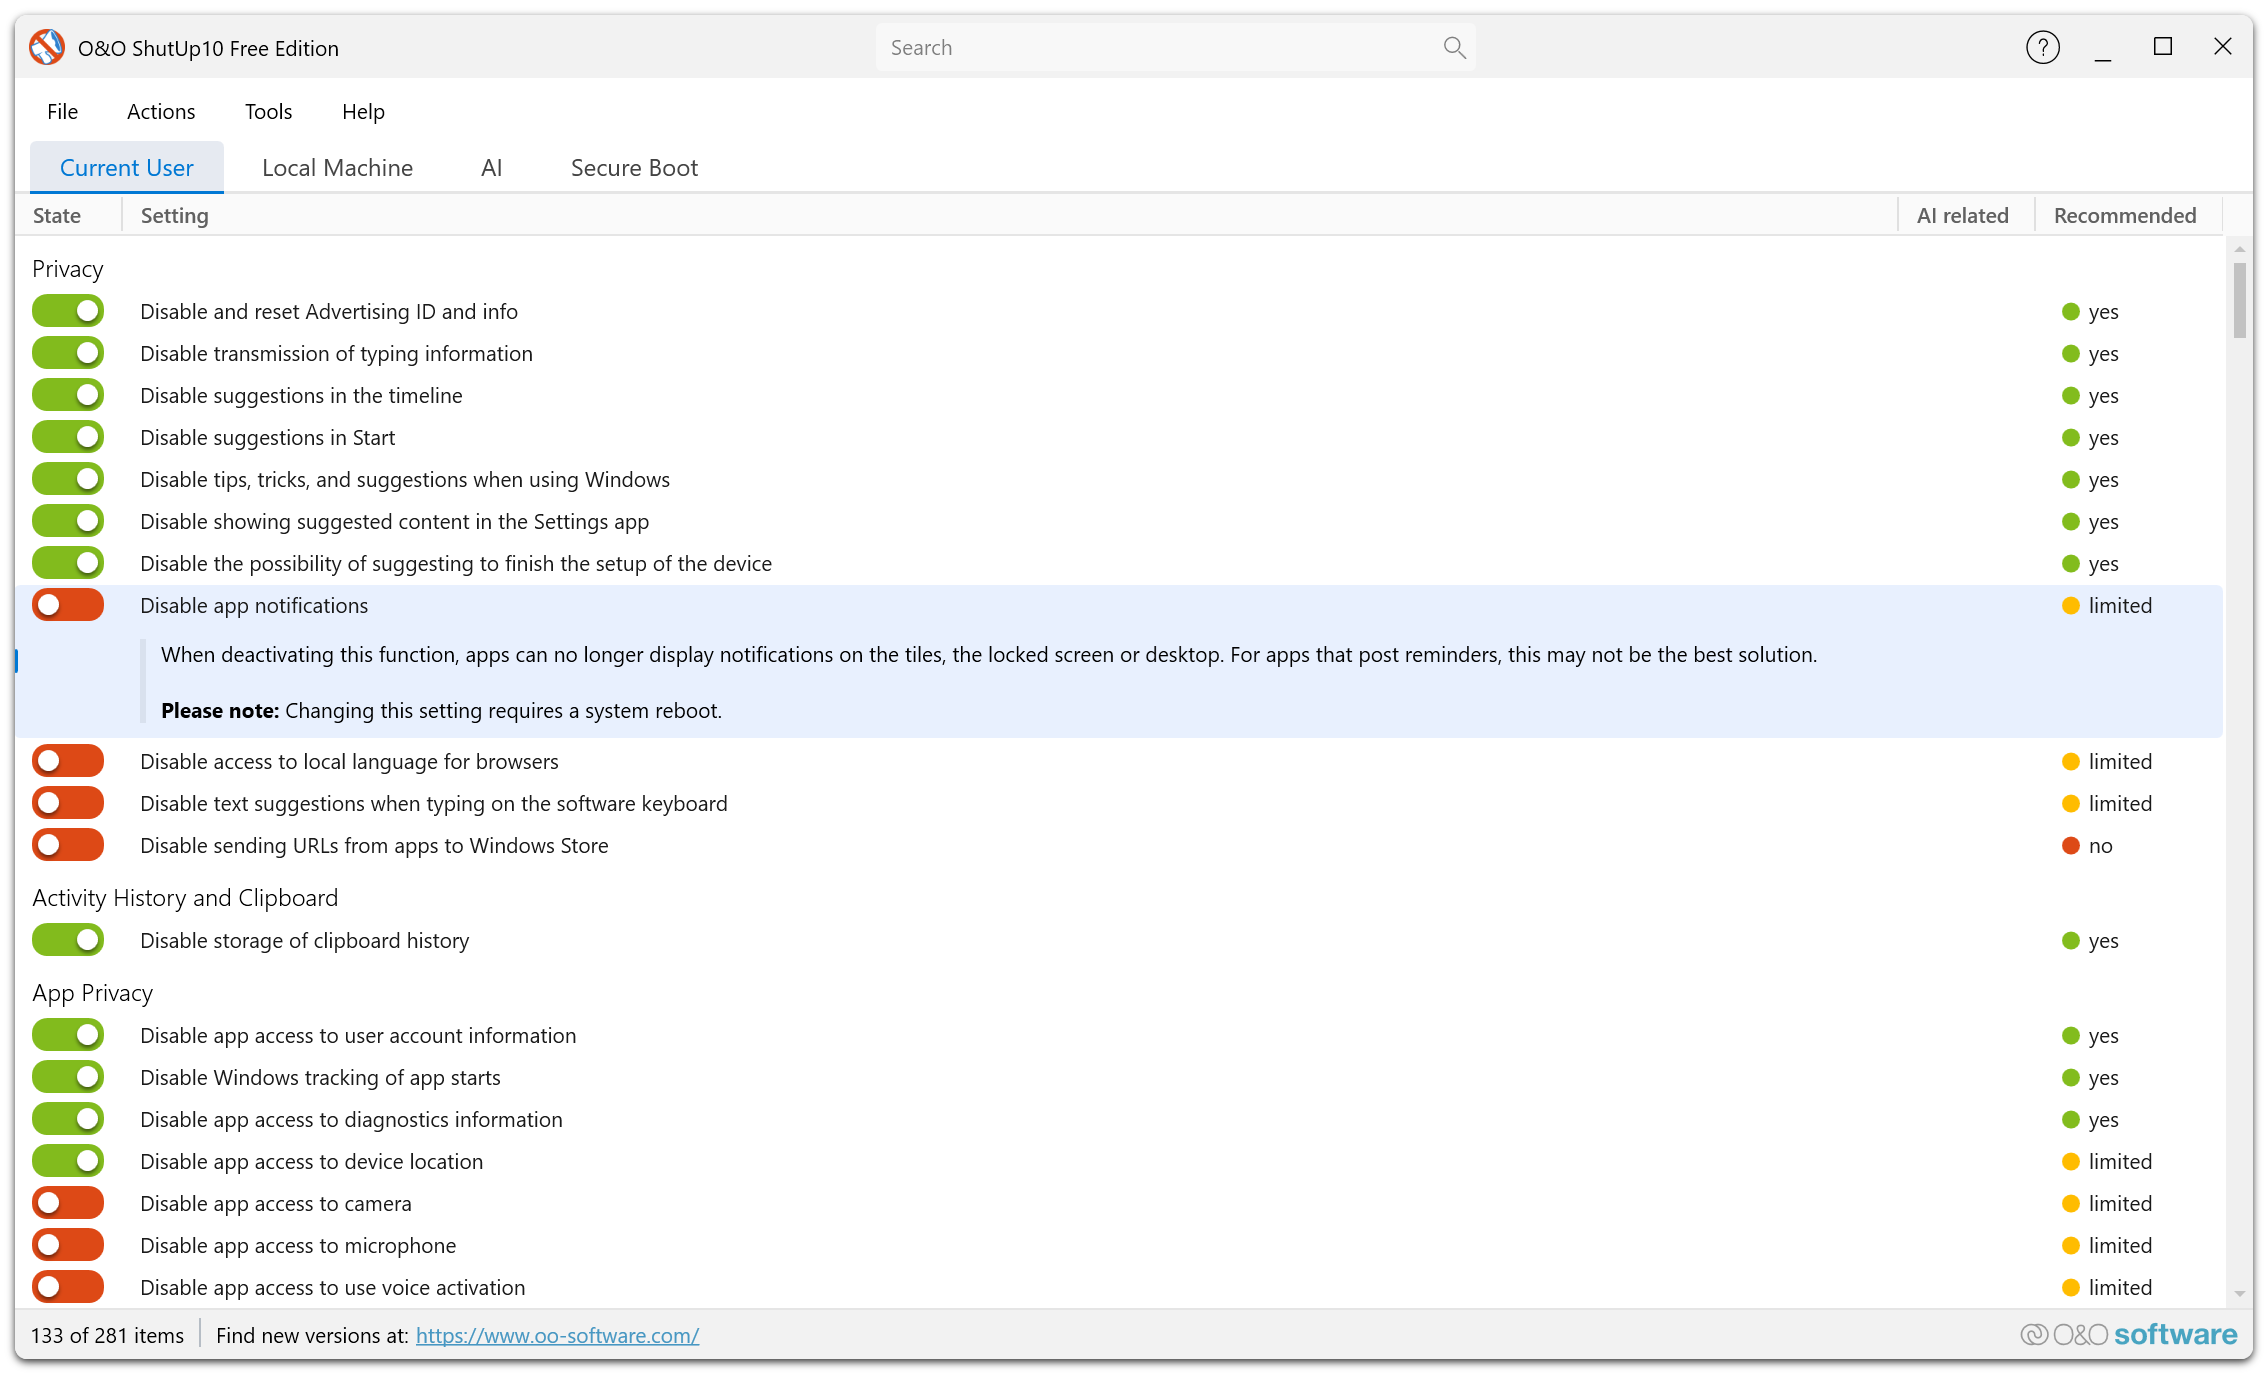Open the File menu

click(x=62, y=111)
